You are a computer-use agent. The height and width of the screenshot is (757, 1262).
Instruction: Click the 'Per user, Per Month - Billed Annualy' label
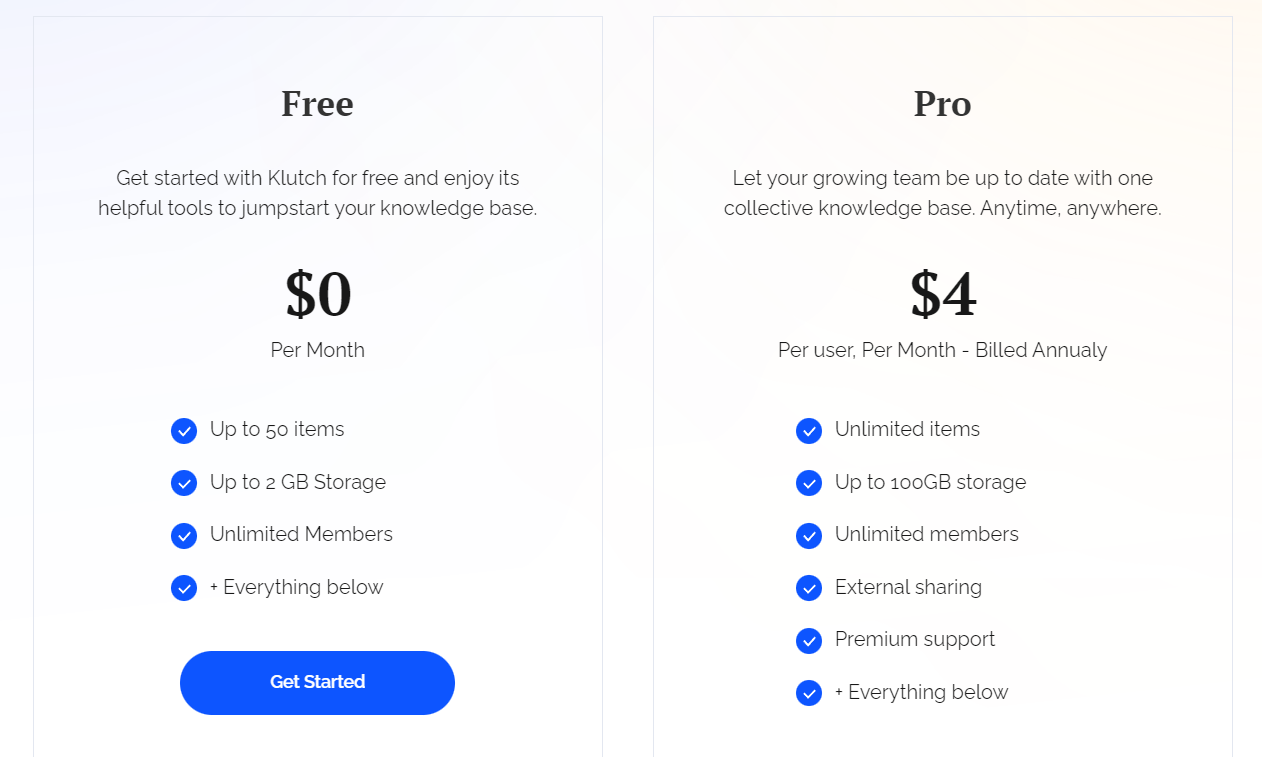pos(943,350)
